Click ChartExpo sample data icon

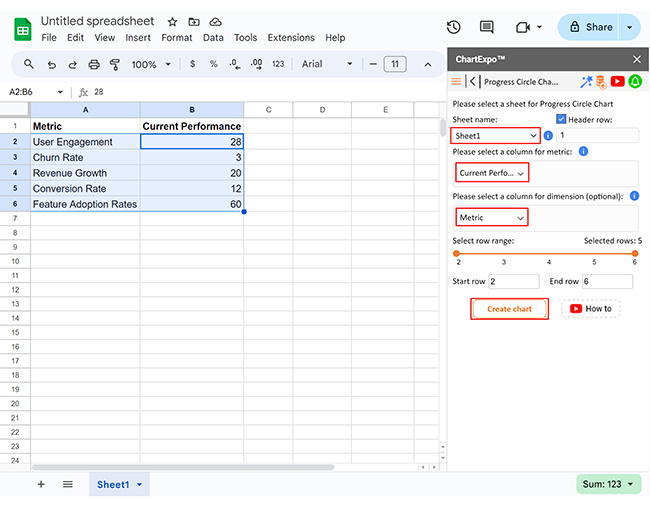coord(601,82)
